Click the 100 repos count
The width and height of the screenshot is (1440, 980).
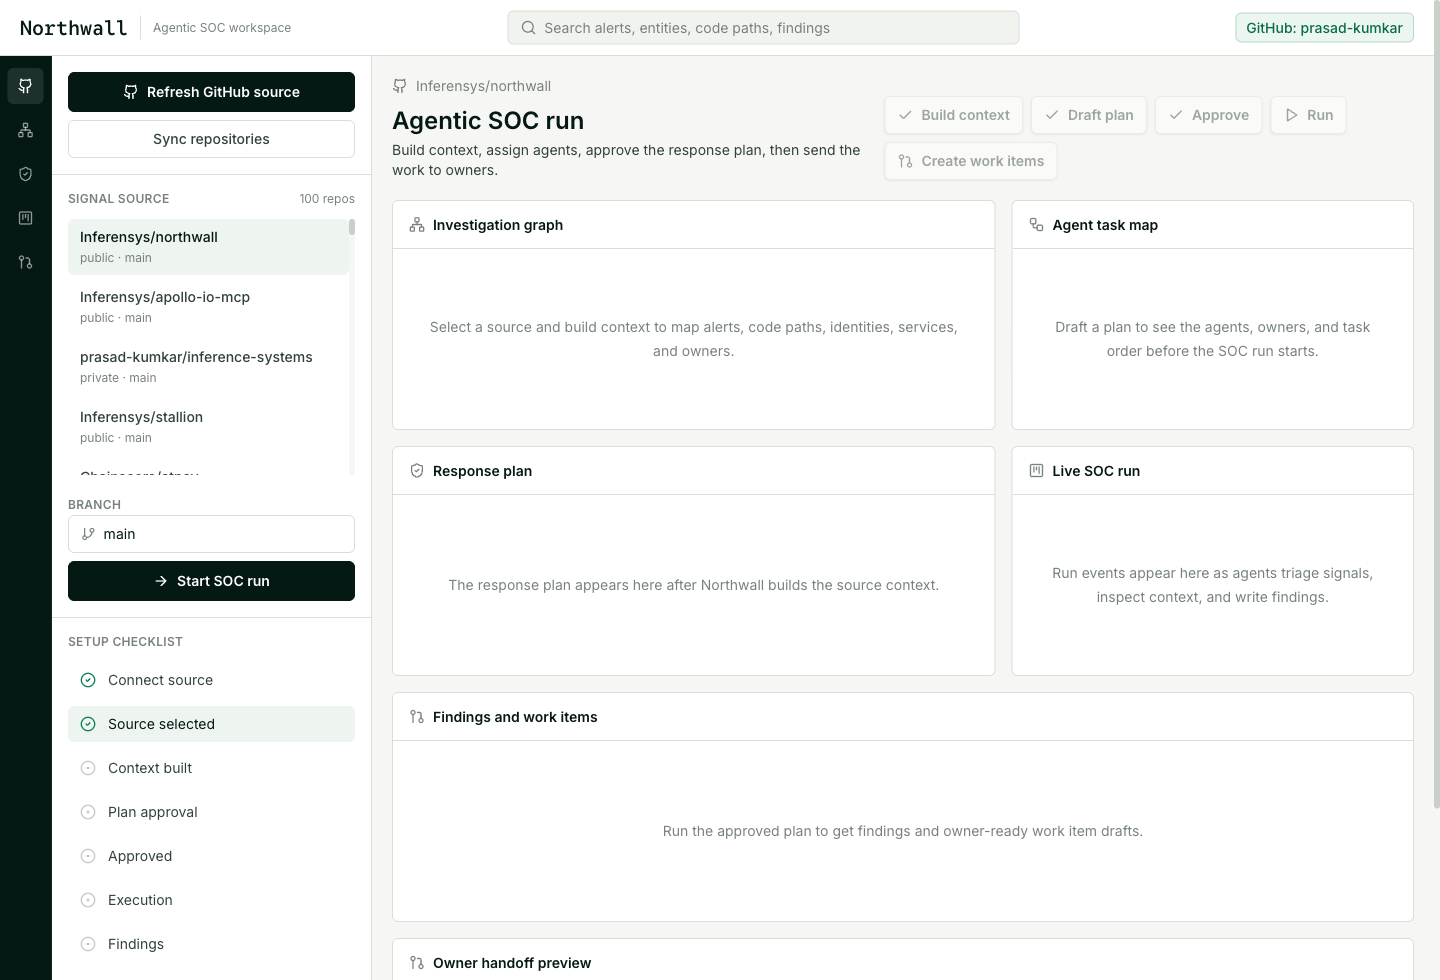pyautogui.click(x=327, y=199)
